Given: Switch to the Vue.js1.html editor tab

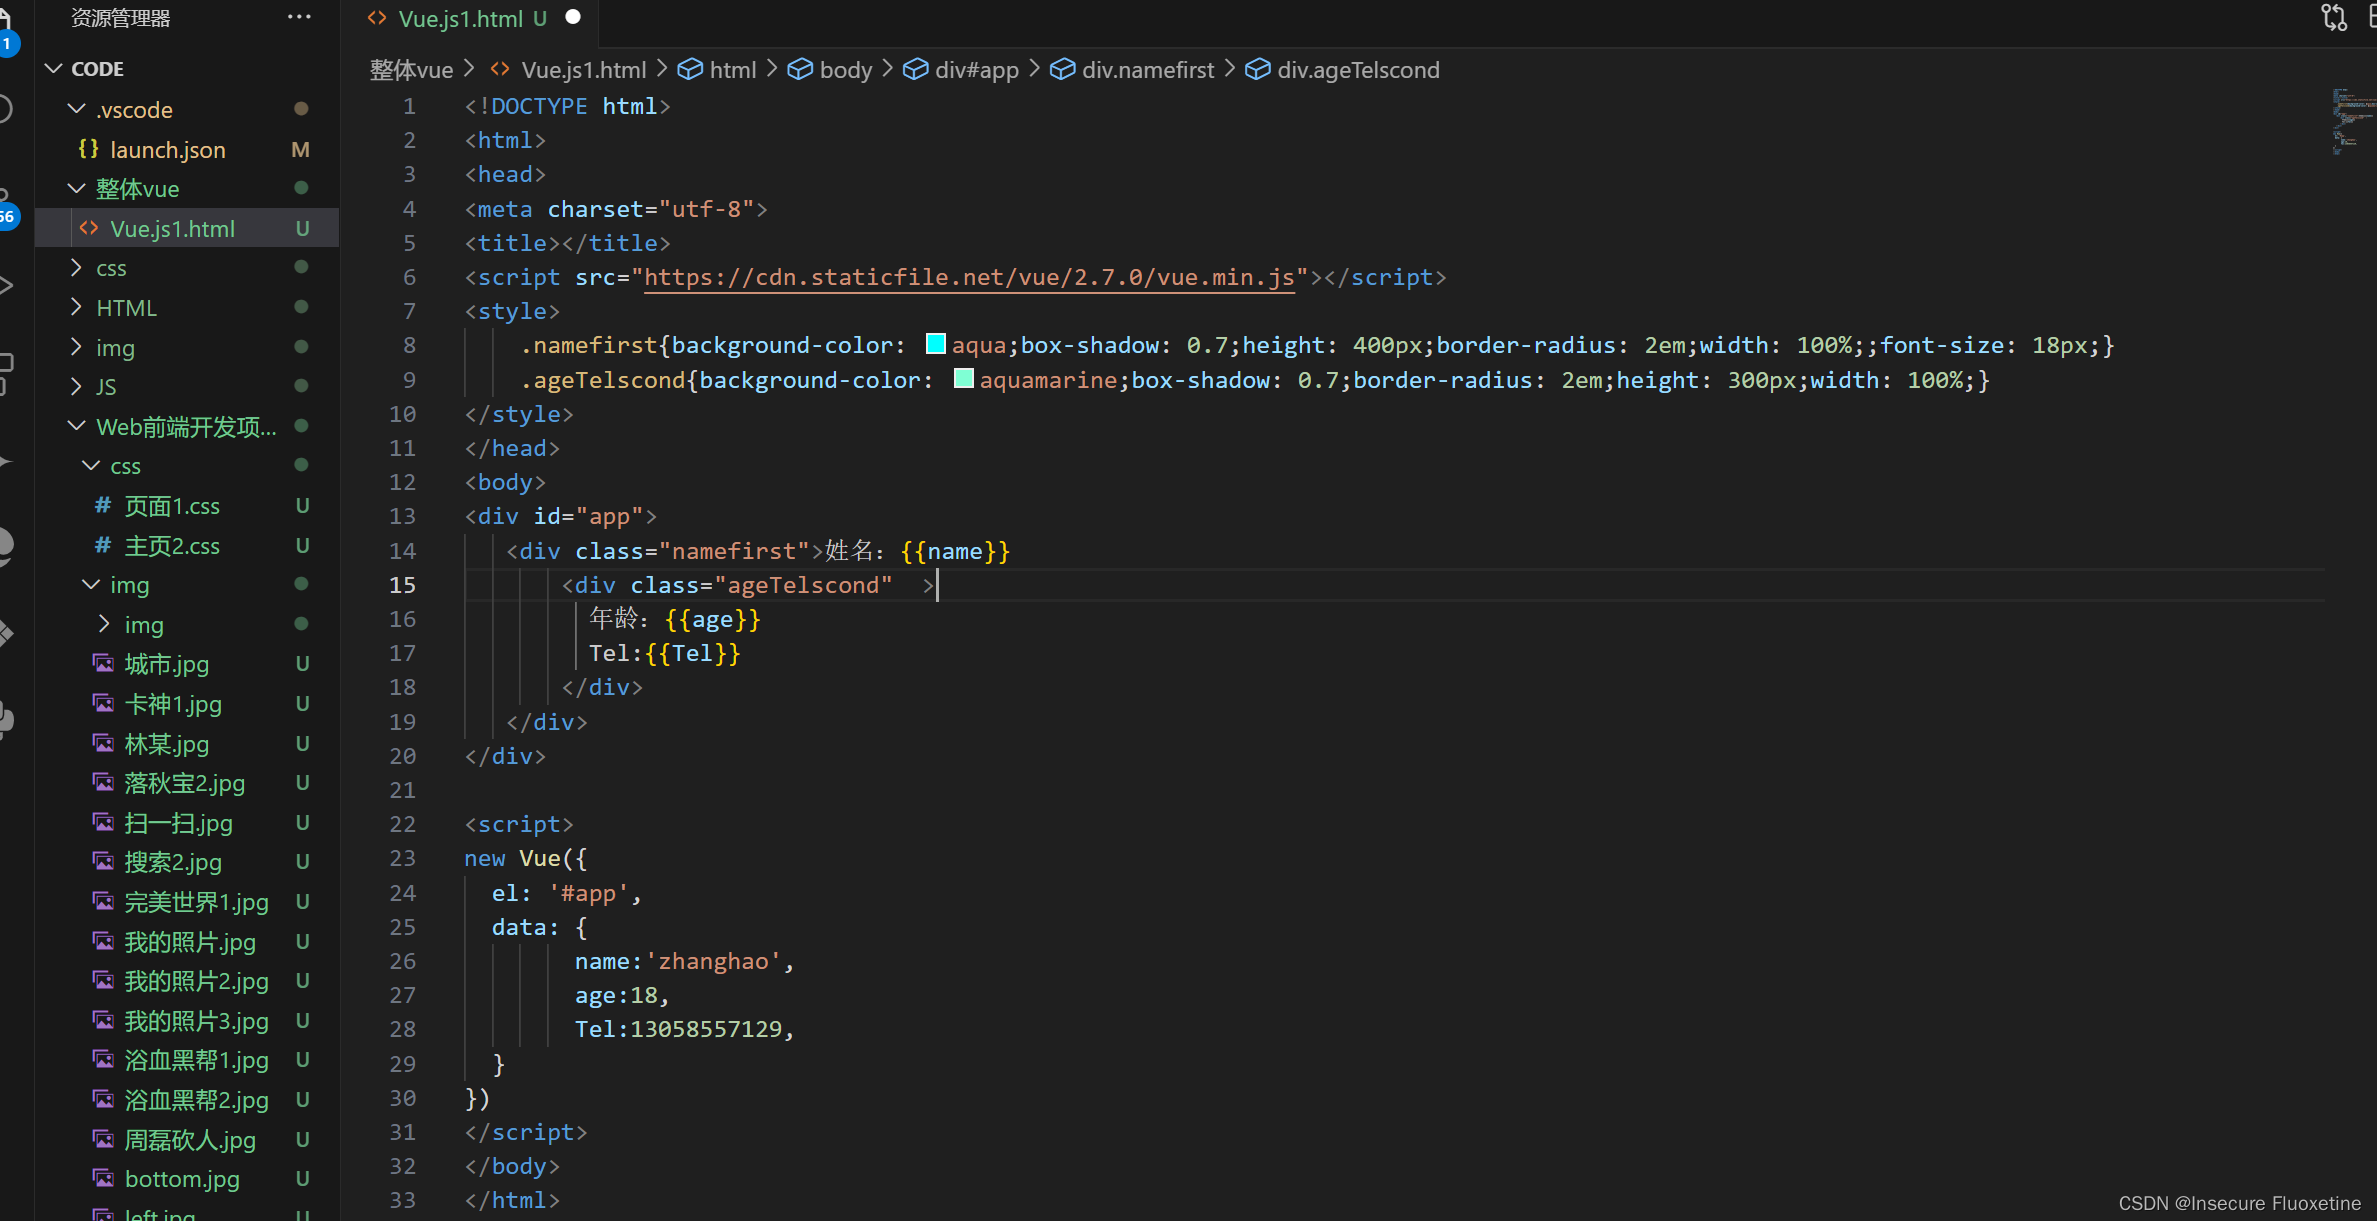Looking at the screenshot, I should (x=460, y=18).
